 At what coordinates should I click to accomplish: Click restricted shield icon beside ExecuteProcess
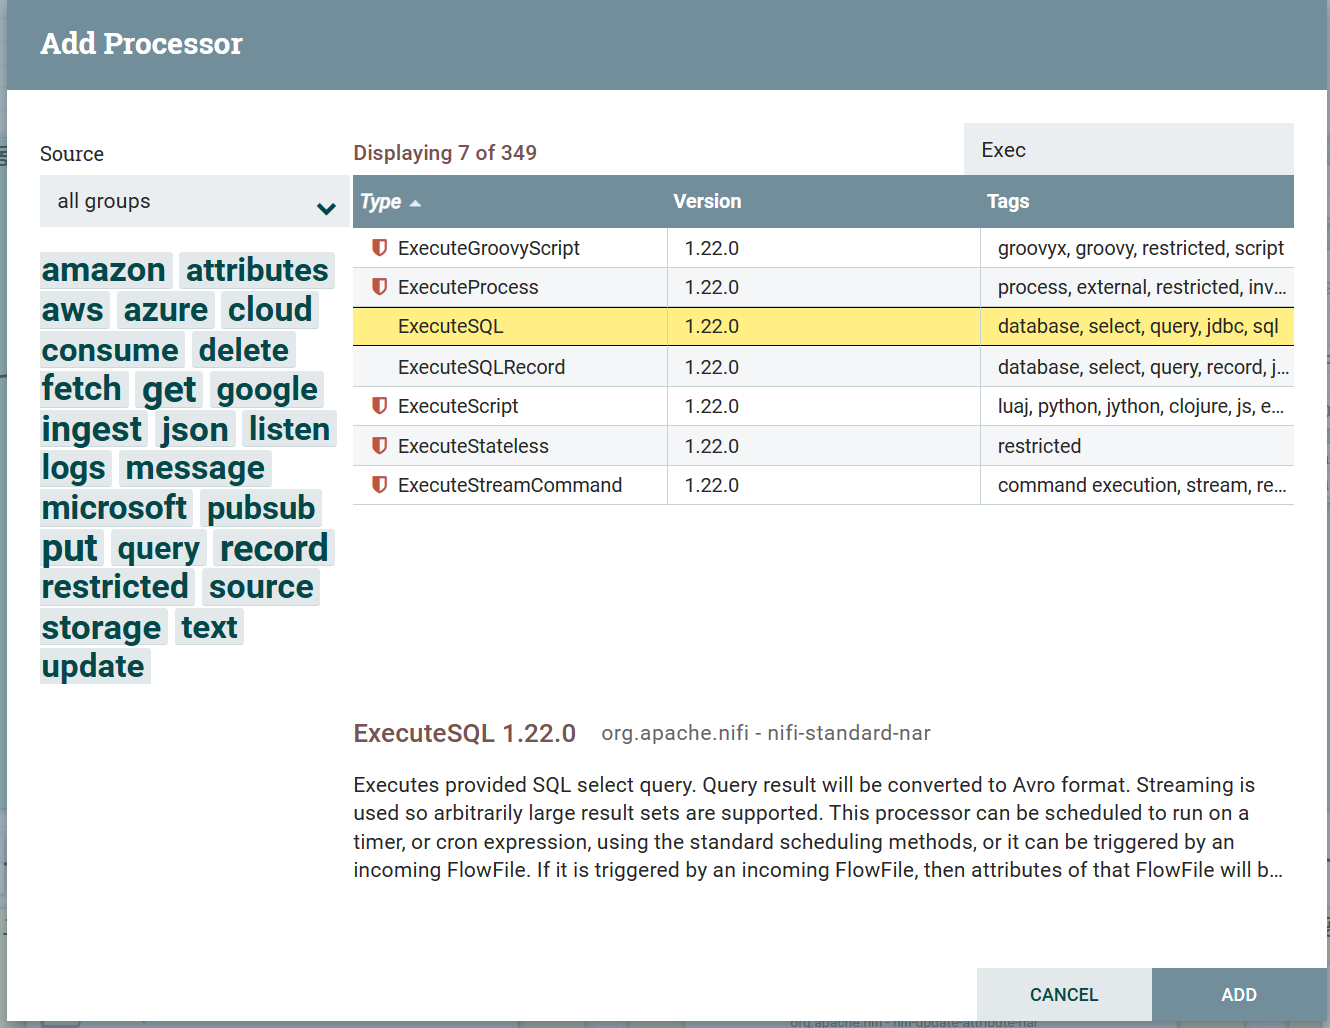click(380, 286)
